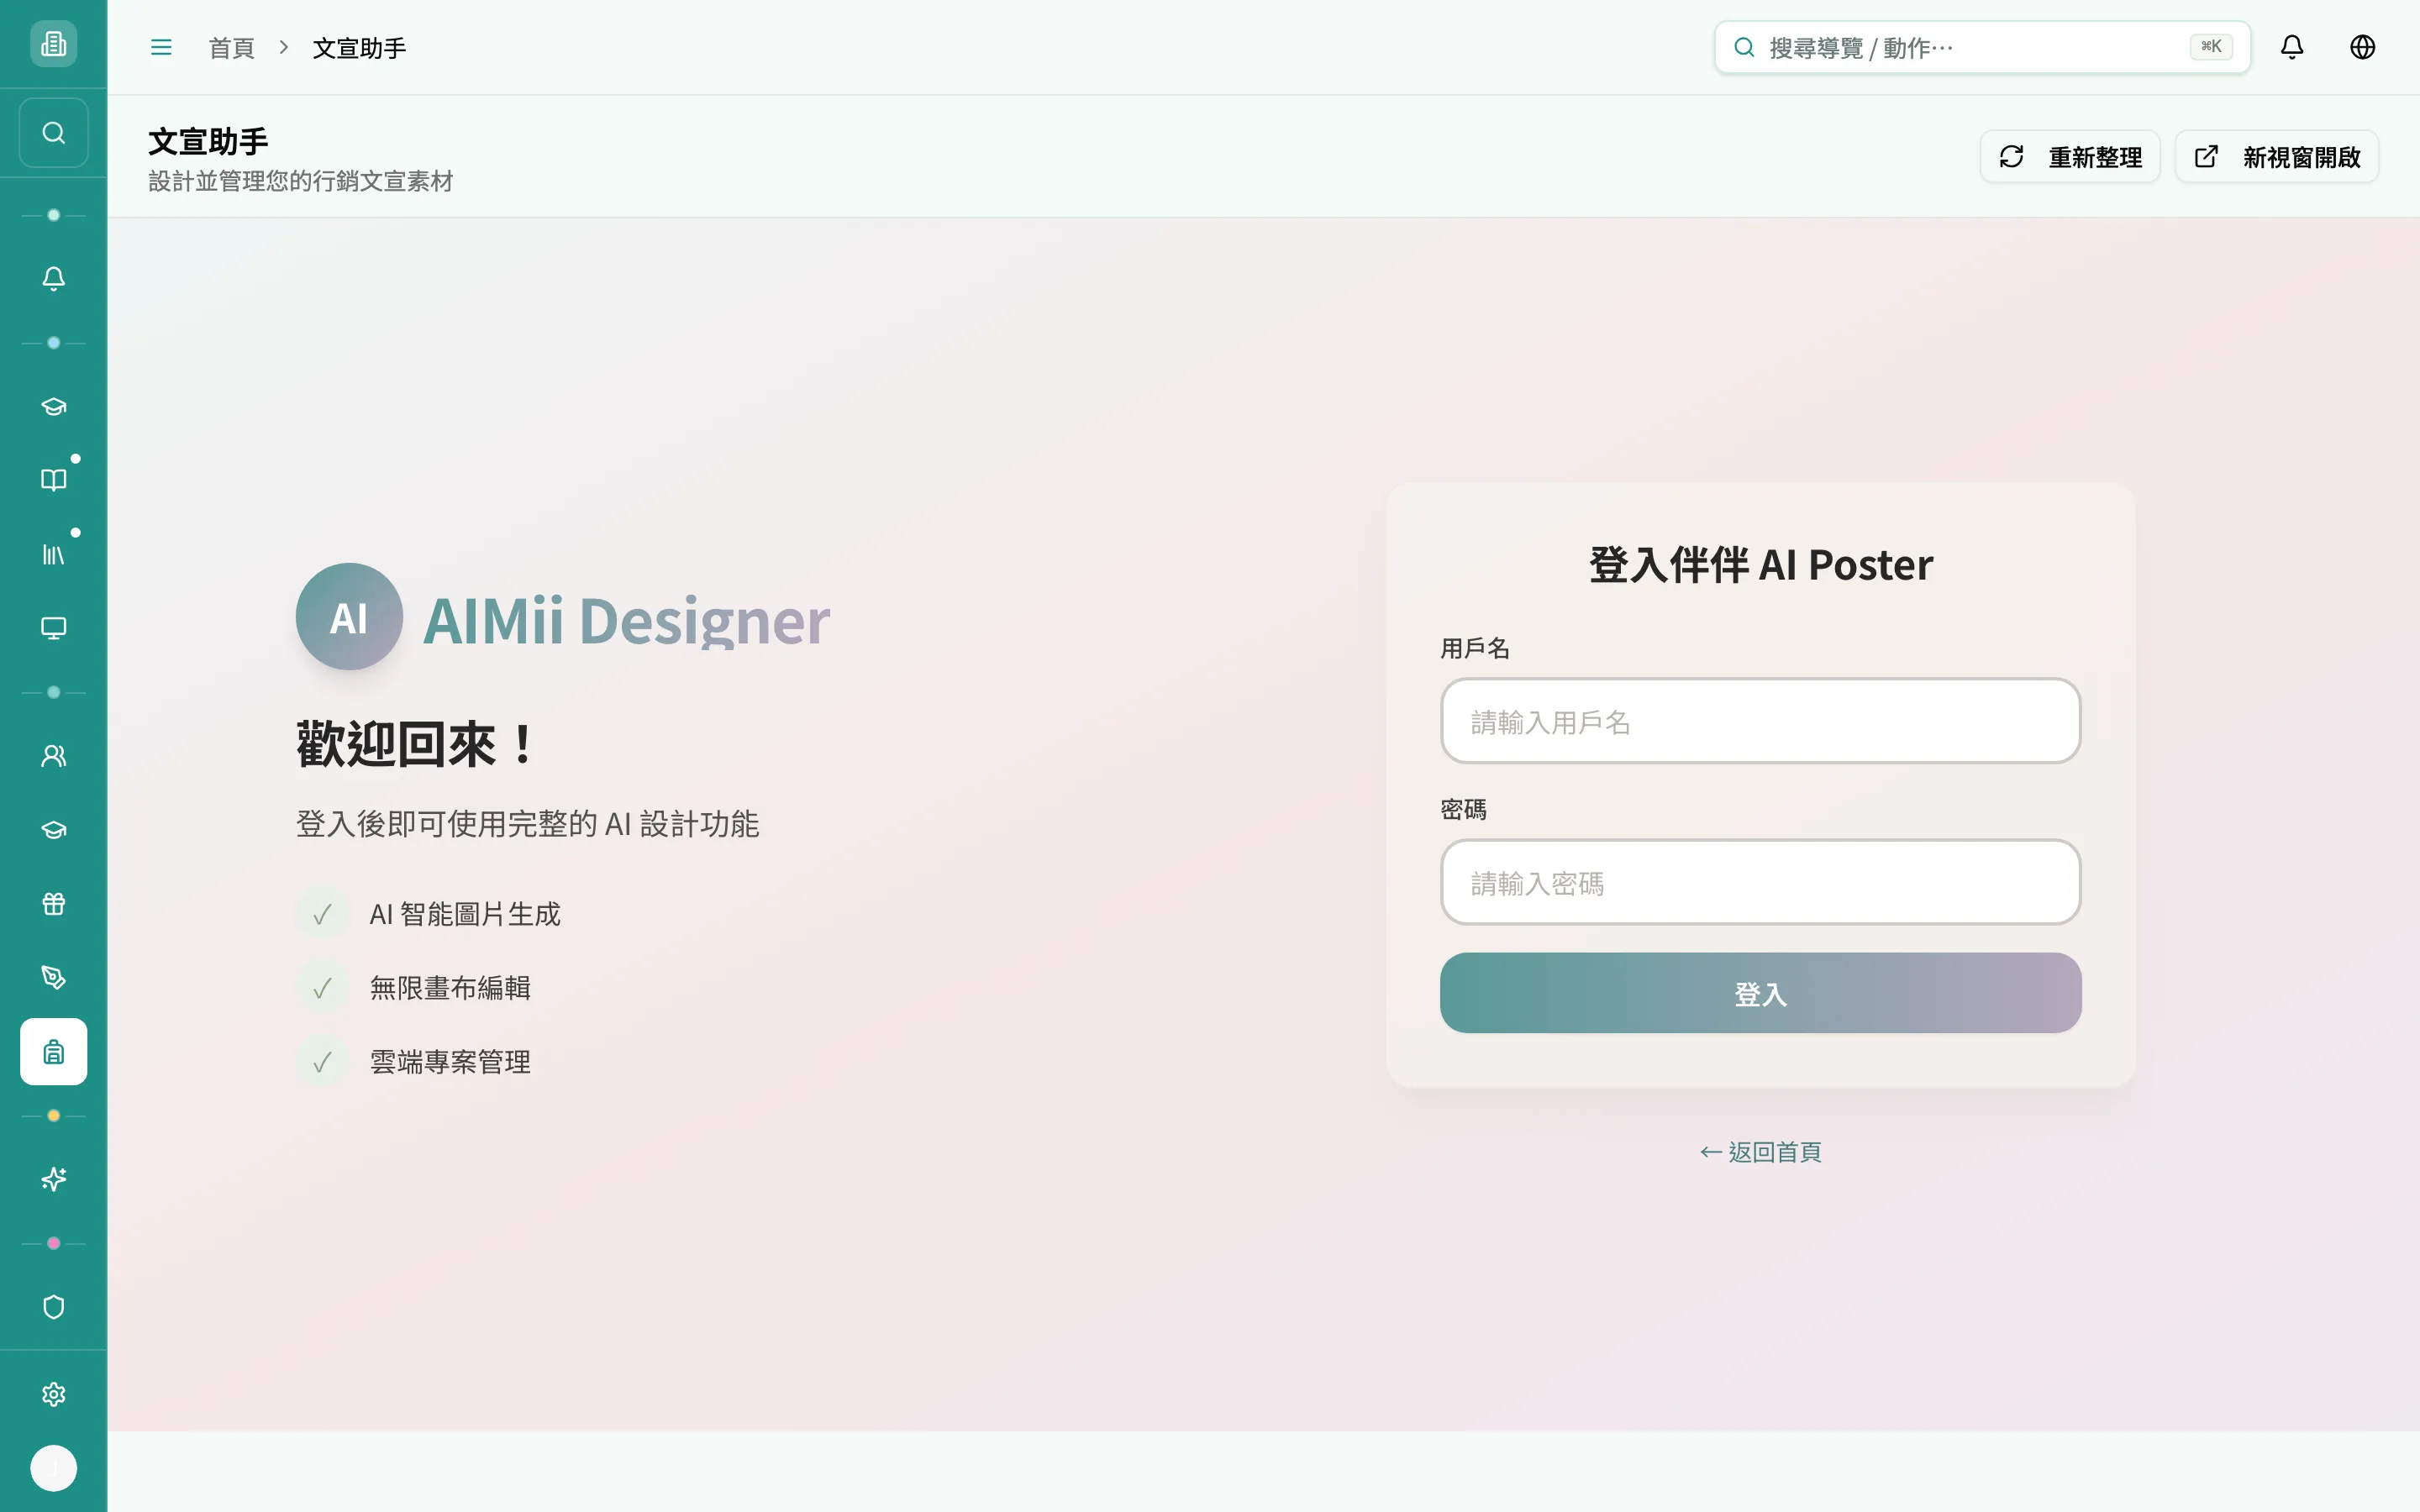Click the 雲端專案管理 feature text
The image size is (2420, 1512).
(450, 1062)
